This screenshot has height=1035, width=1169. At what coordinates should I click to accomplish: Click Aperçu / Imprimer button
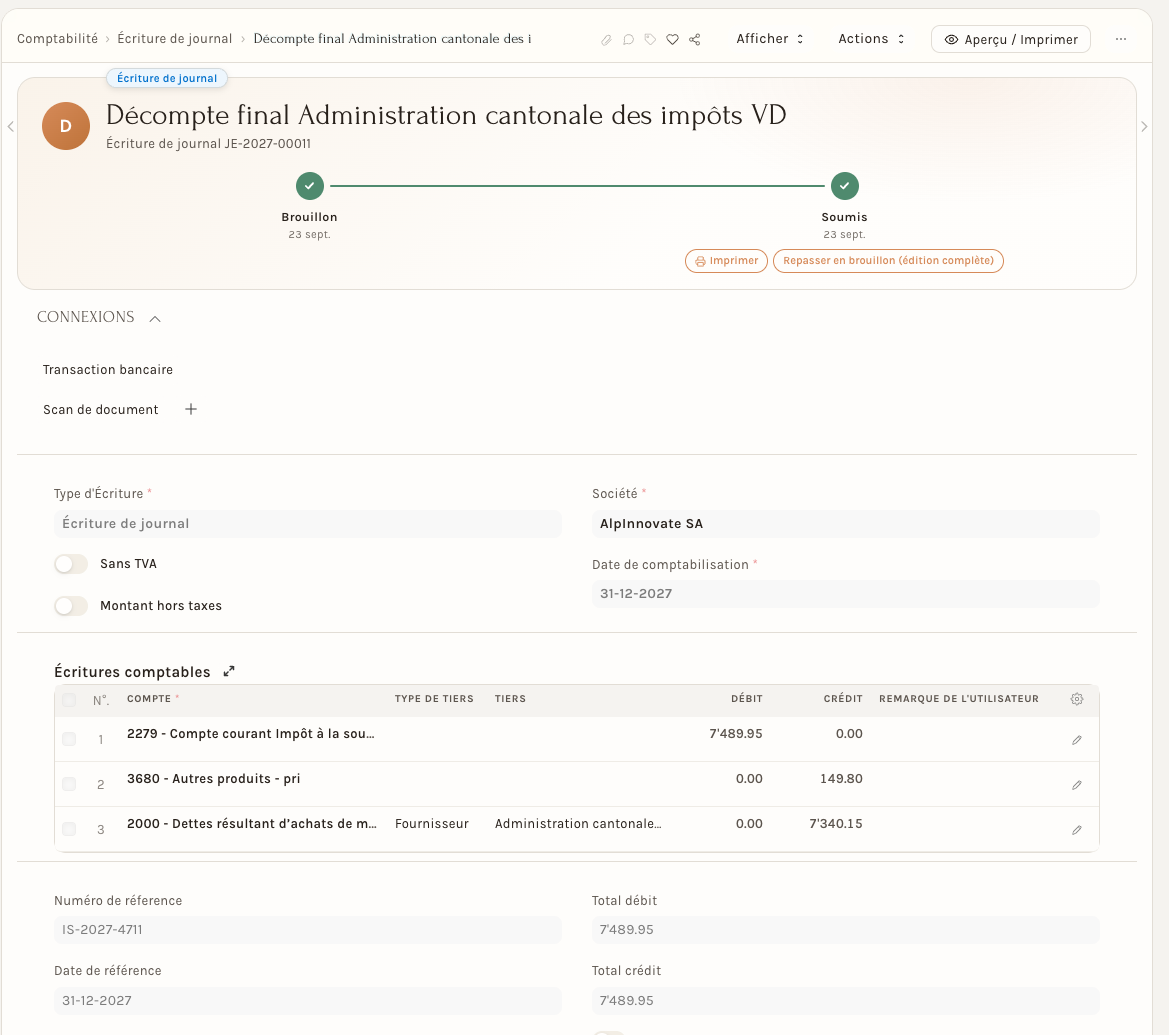point(1010,39)
